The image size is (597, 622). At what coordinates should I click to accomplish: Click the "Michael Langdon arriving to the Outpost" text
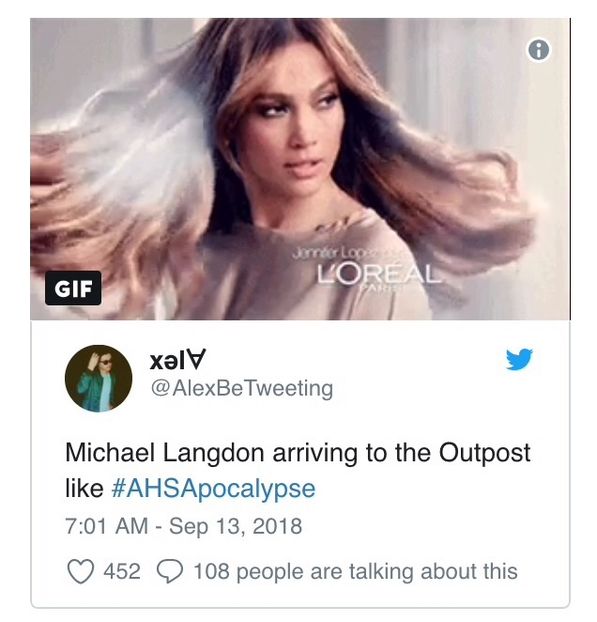[x=298, y=452]
